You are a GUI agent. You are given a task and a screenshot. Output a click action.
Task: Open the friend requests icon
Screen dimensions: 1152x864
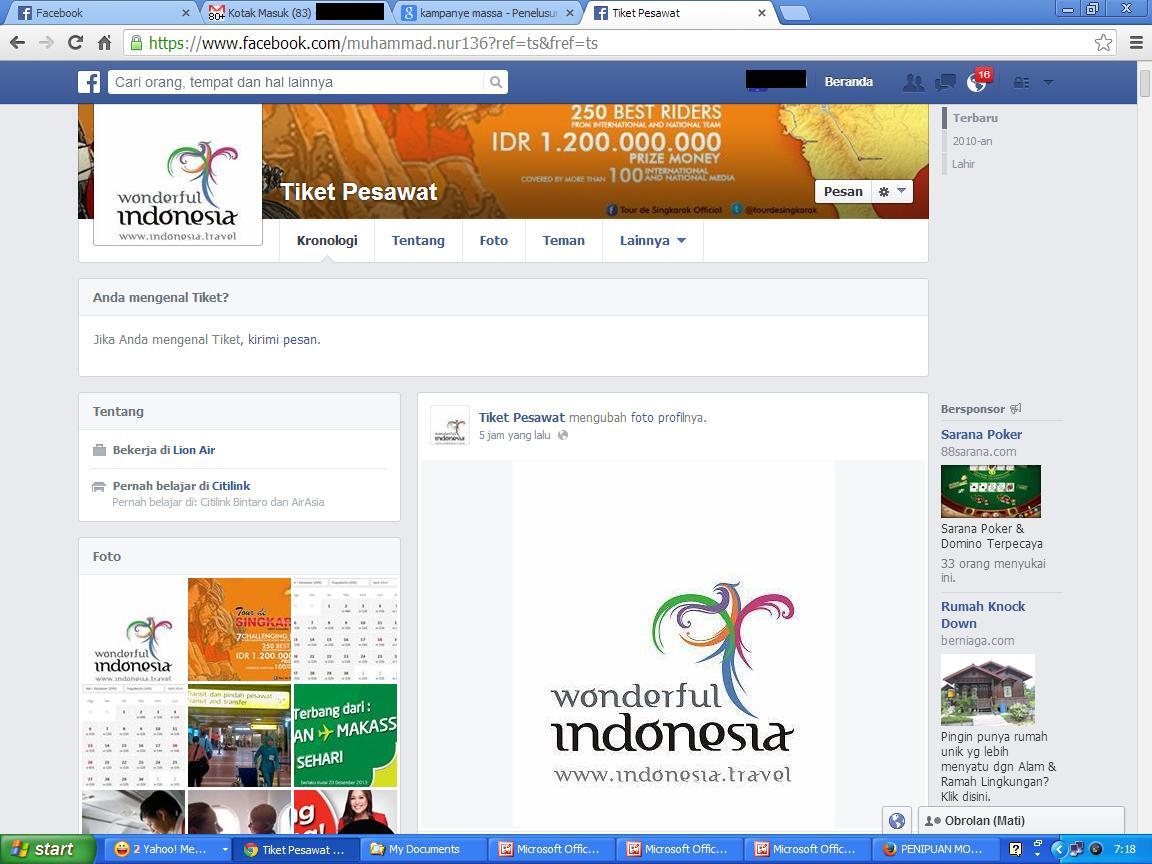[x=913, y=82]
